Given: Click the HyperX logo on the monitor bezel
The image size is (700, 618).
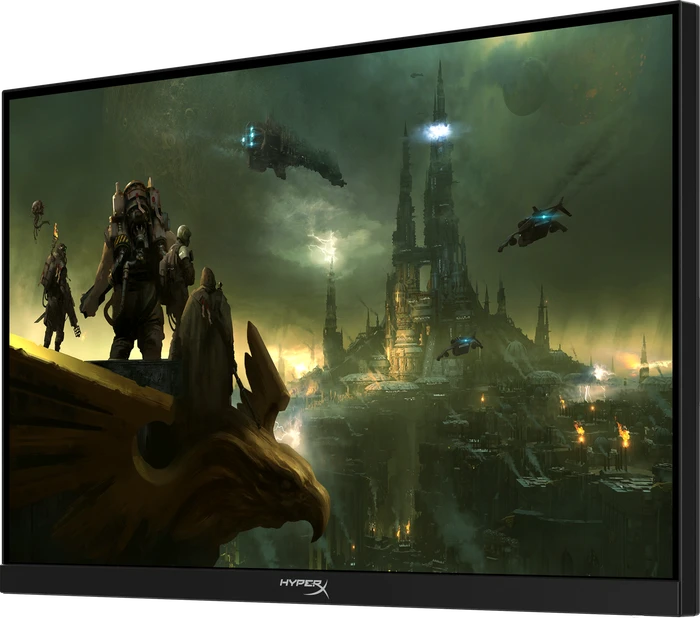Looking at the screenshot, I should 304,588.
